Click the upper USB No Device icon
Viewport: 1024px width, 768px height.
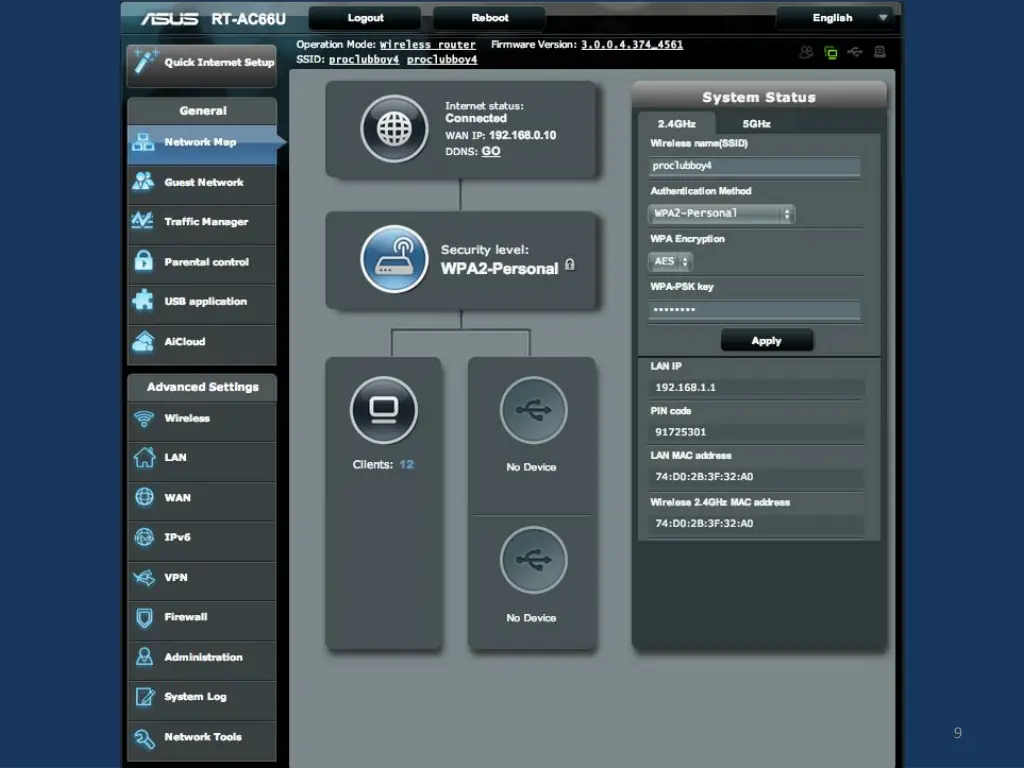click(x=533, y=410)
